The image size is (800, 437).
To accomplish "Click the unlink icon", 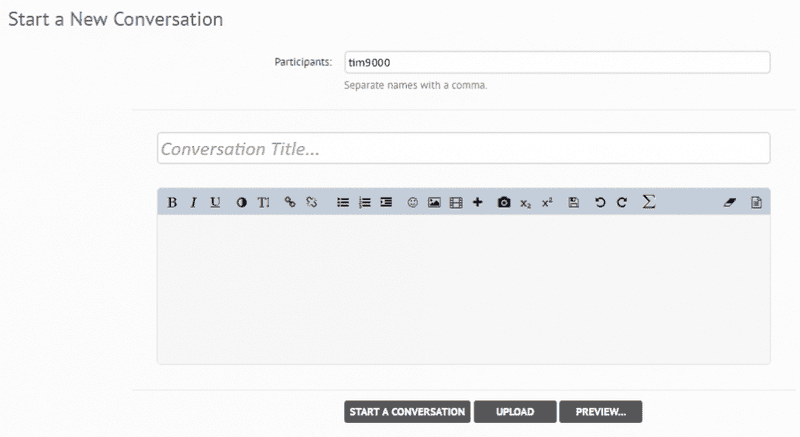I will [312, 202].
